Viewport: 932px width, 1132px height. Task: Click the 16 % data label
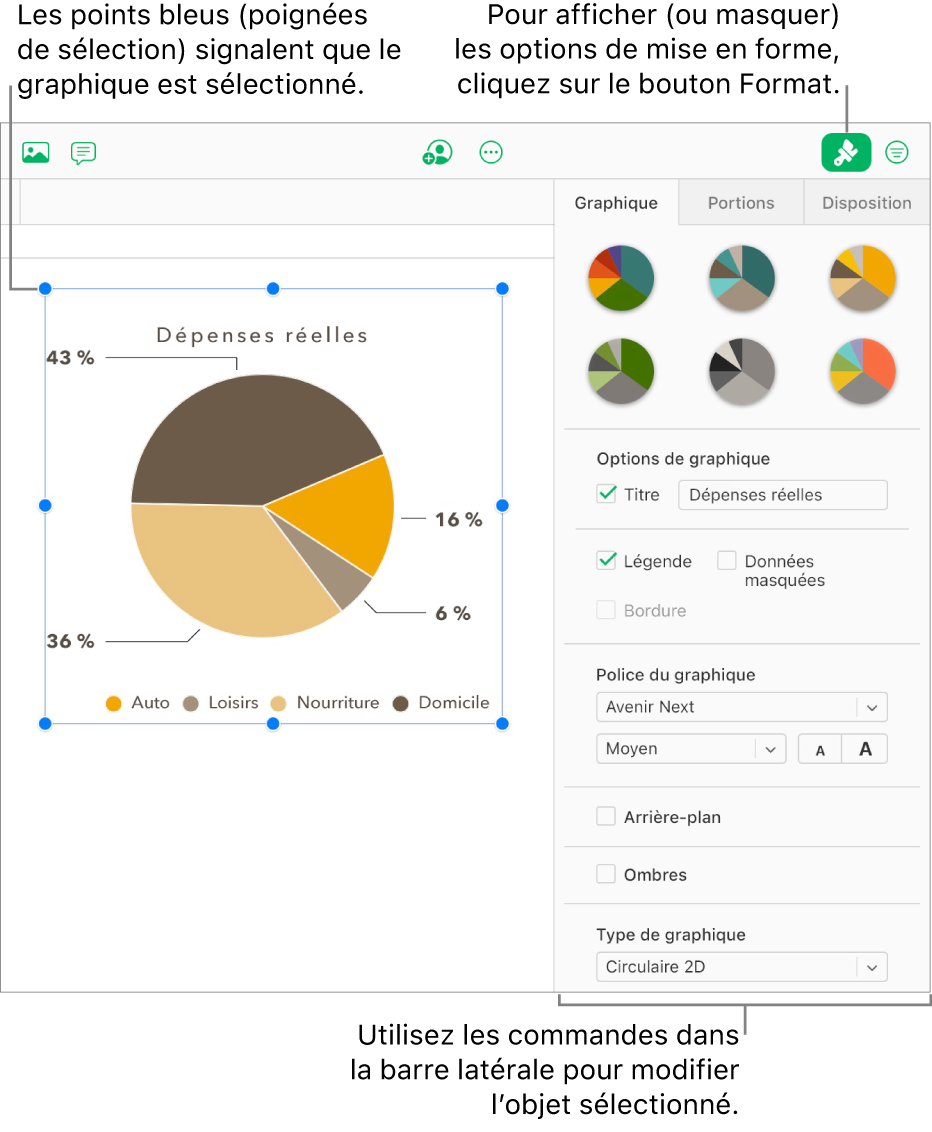[x=458, y=520]
